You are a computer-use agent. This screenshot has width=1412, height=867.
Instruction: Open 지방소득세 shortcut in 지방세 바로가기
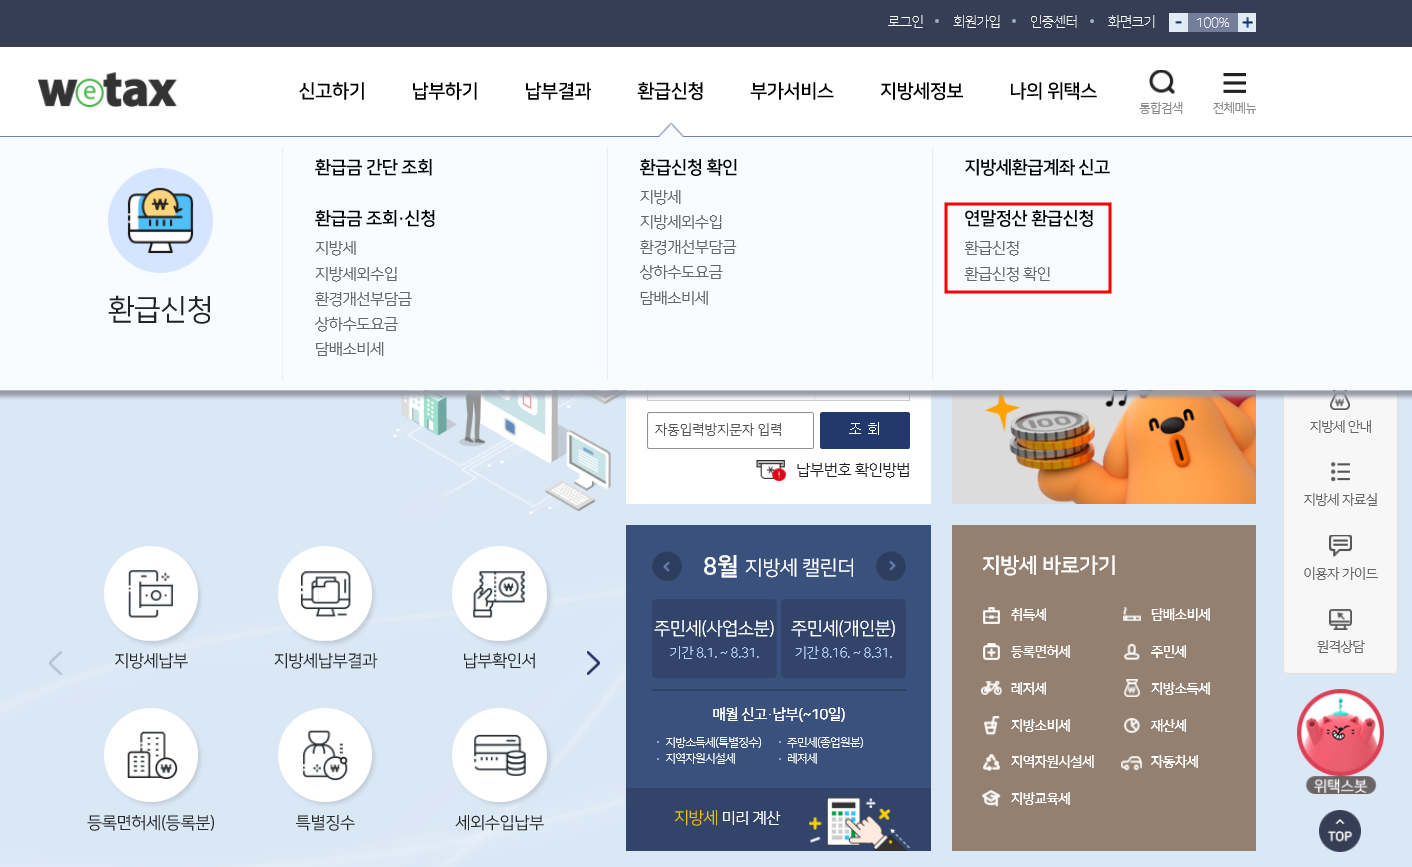(1167, 689)
